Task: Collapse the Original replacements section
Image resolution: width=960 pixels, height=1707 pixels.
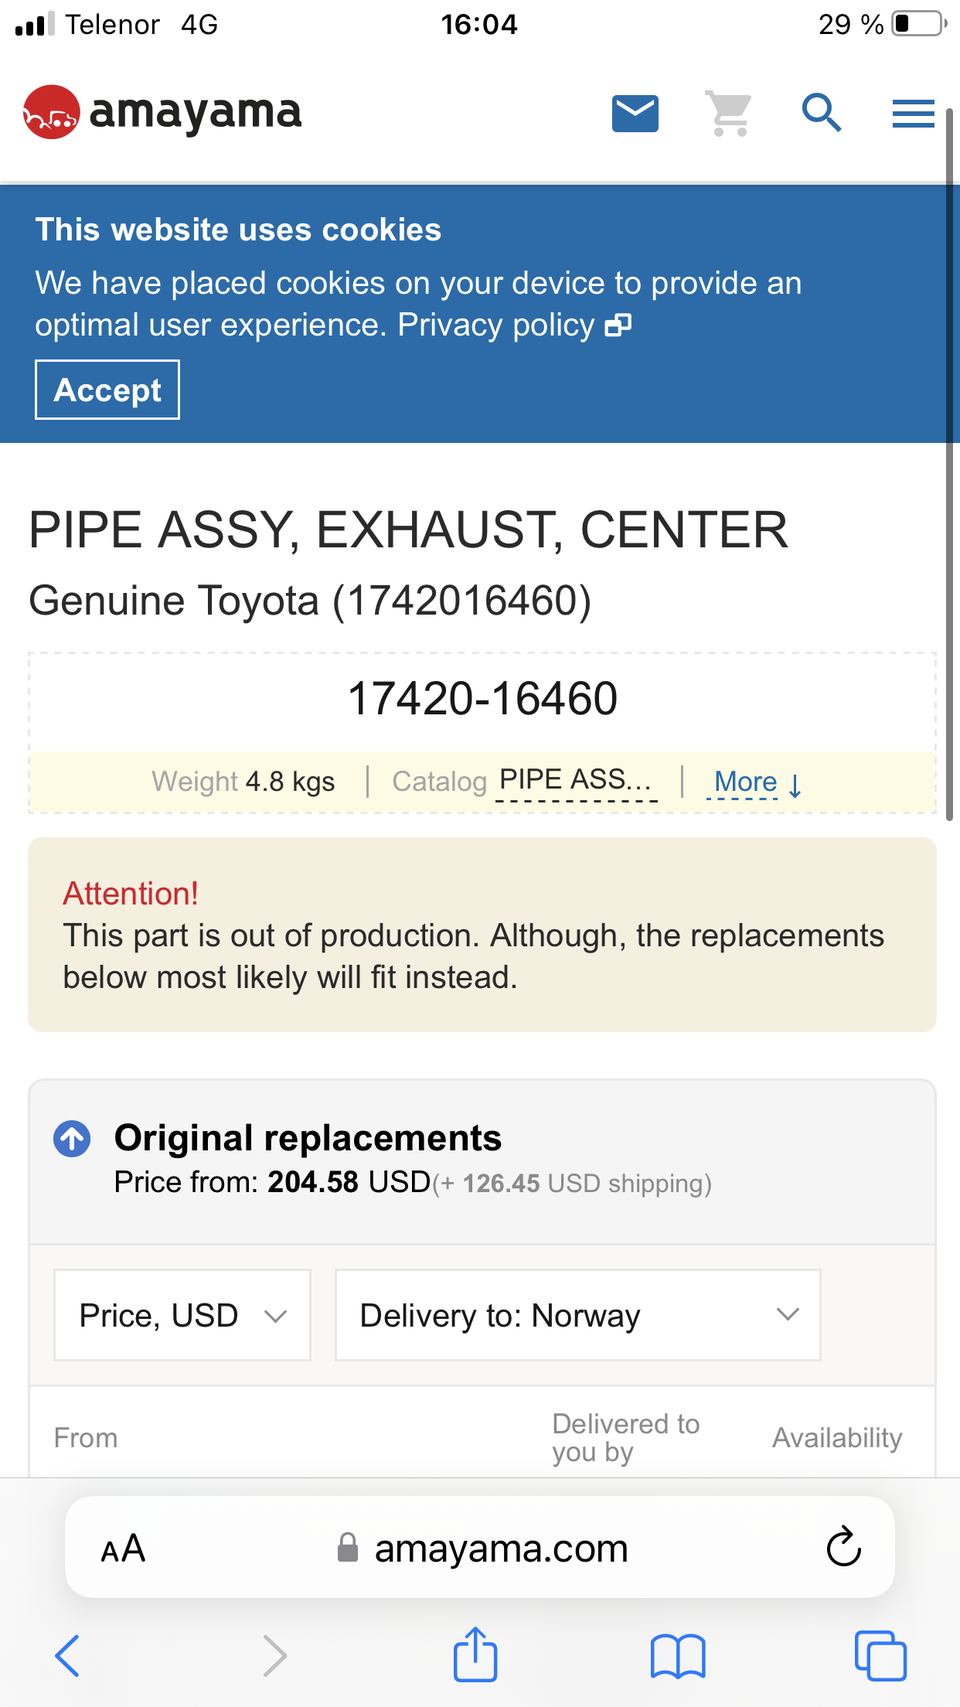Action: tap(72, 1138)
